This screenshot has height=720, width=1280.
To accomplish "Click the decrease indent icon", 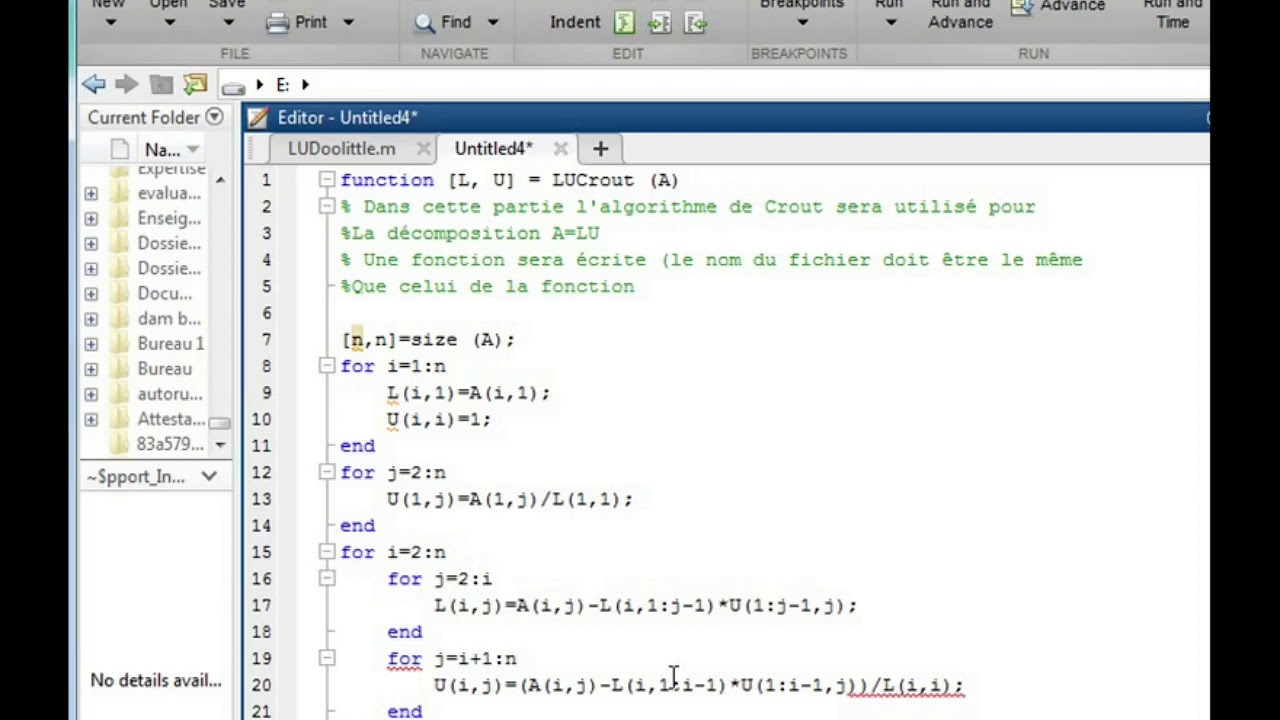I will [x=696, y=22].
